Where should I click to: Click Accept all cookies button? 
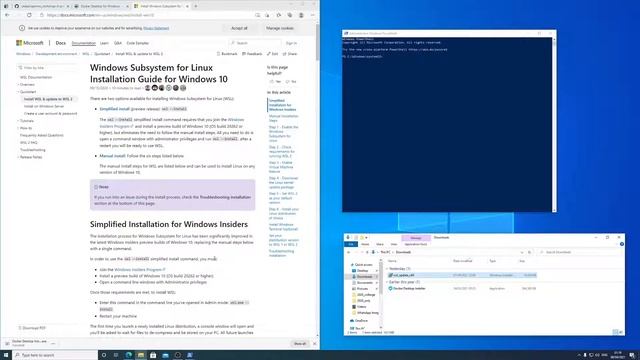point(239,28)
